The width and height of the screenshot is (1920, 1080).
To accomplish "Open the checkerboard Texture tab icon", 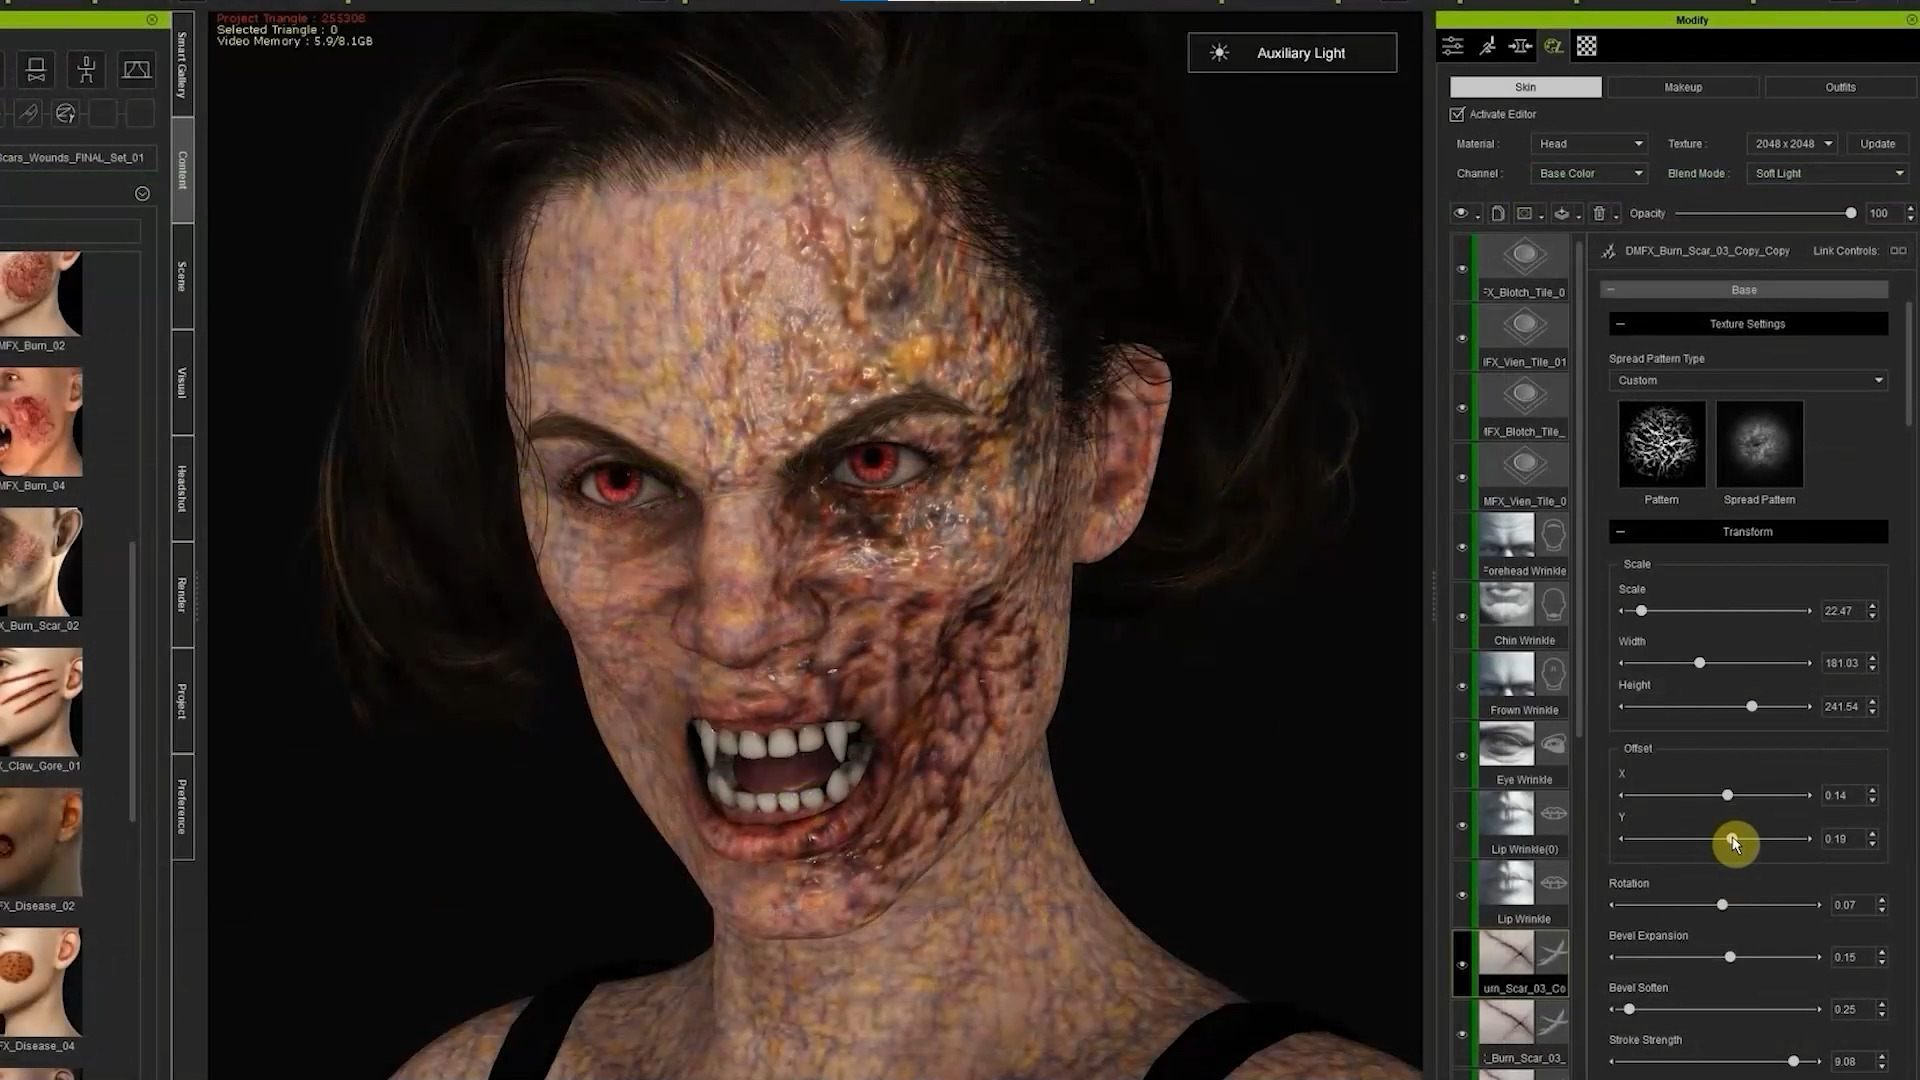I will (1587, 46).
